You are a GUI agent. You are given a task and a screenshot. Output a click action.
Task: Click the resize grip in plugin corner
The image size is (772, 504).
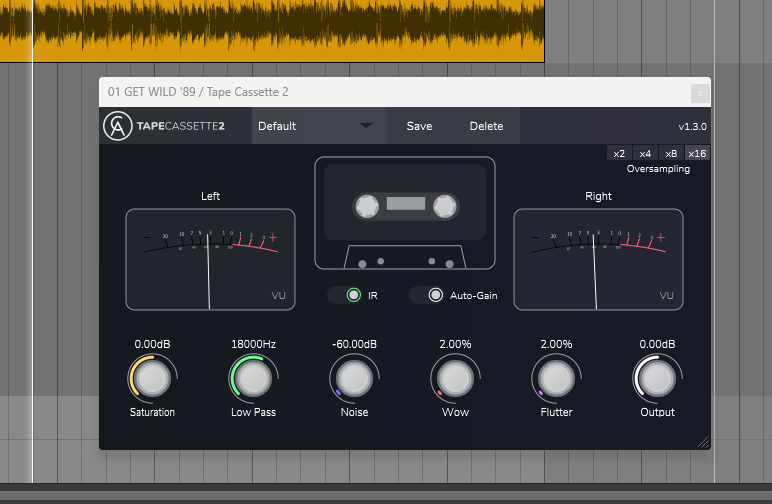pyautogui.click(x=702, y=441)
